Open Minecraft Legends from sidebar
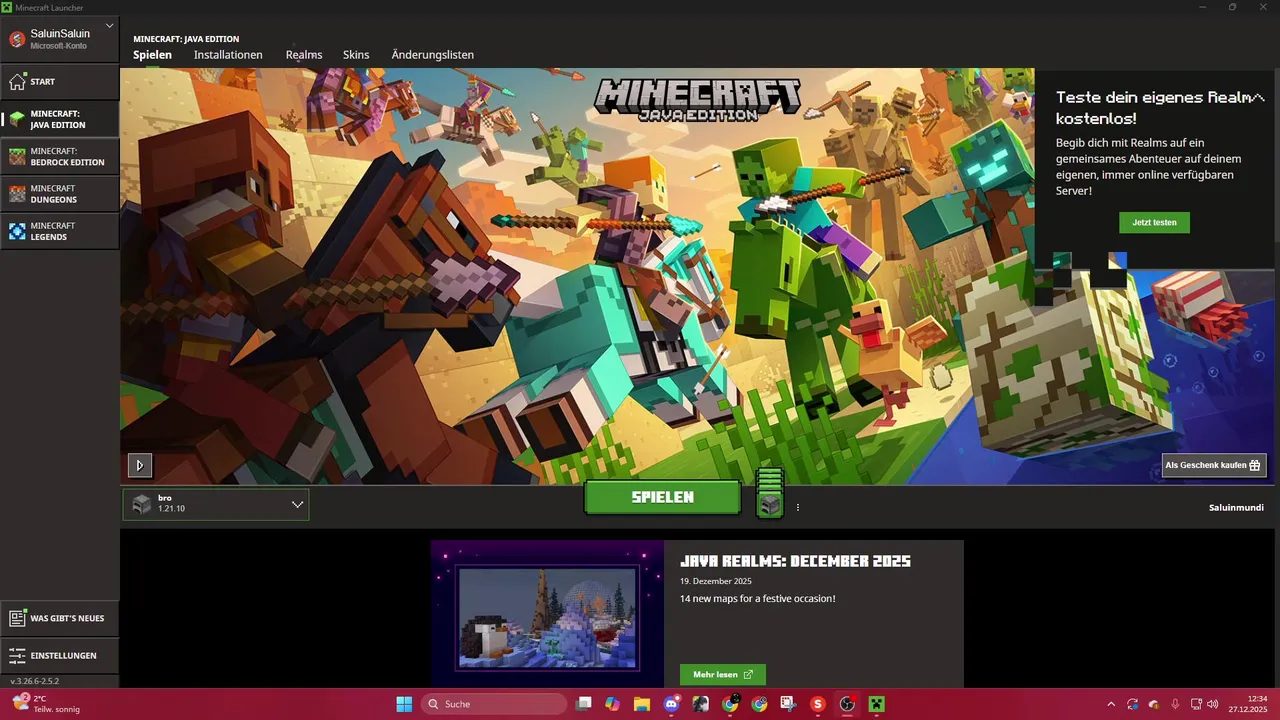The height and width of the screenshot is (720, 1280). coord(60,231)
